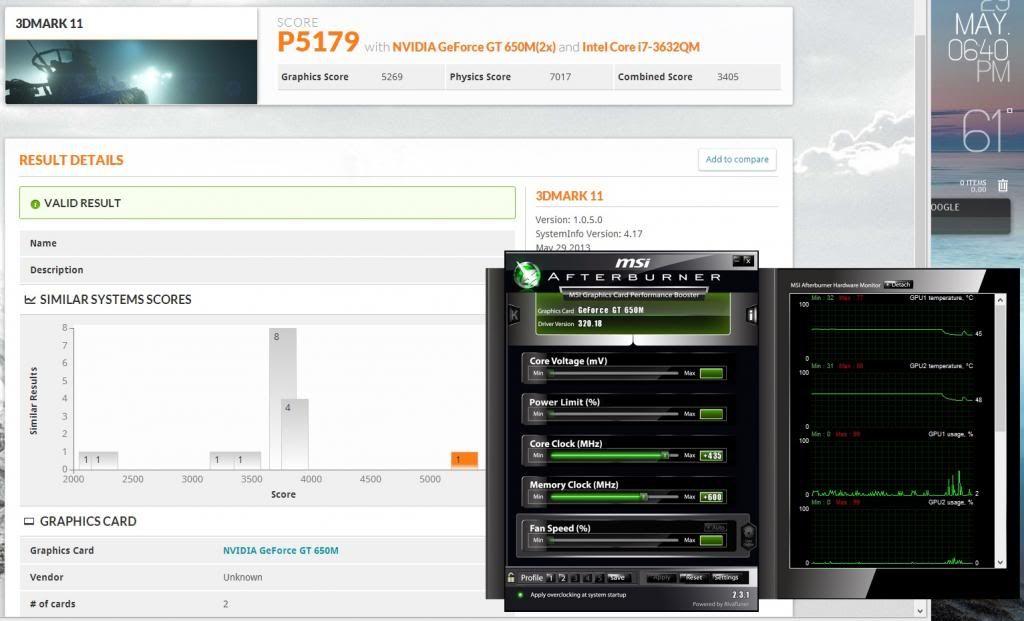Select Afterburner profile slot 1
The height and width of the screenshot is (621, 1024).
[x=551, y=578]
